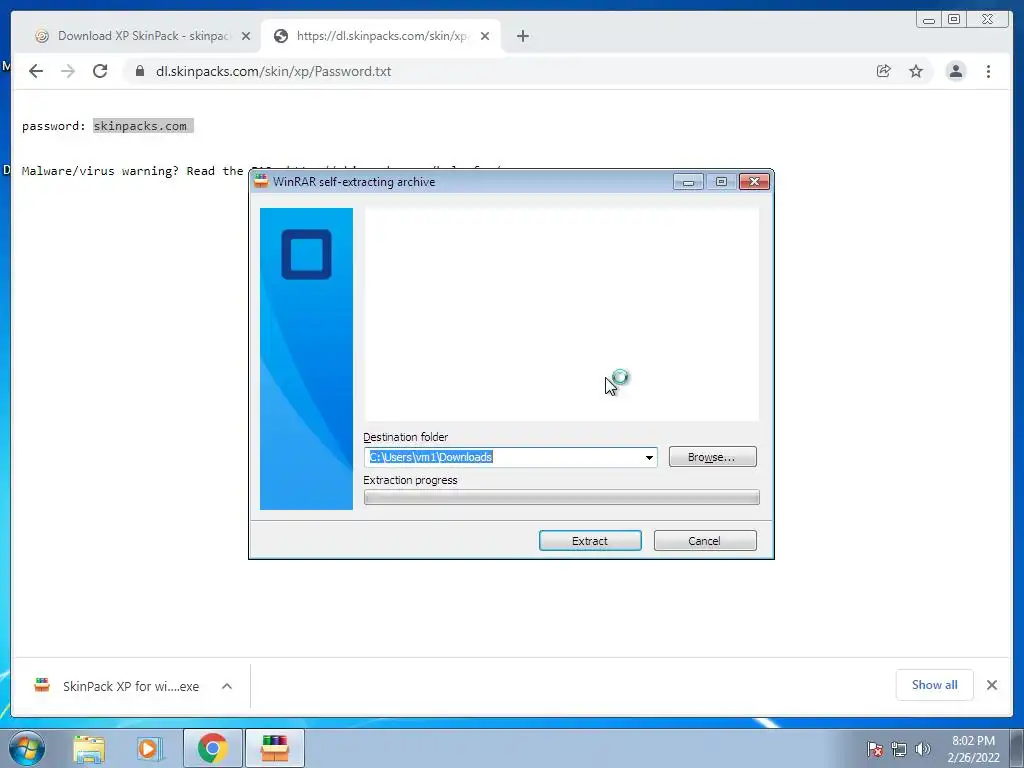Open Chrome's three-dot menu
The width and height of the screenshot is (1024, 768).
988,71
